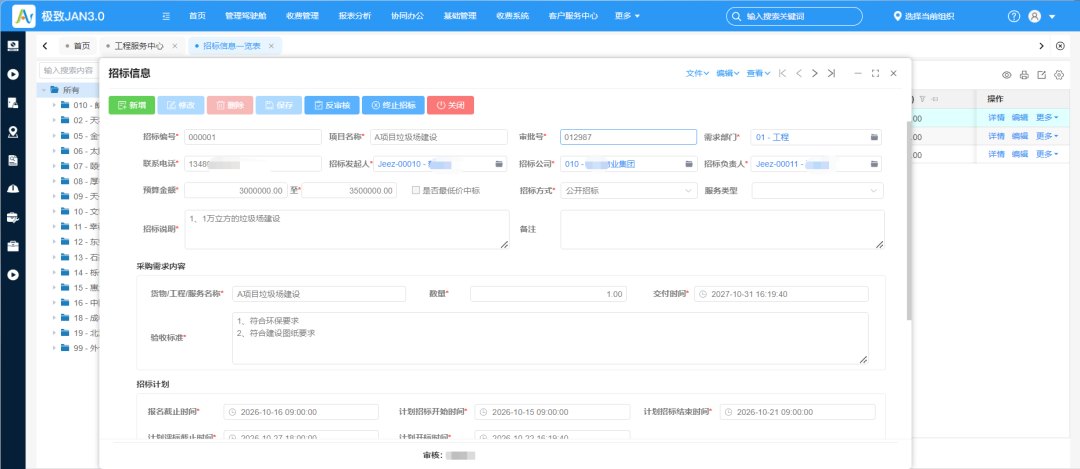Go to next record arrow icon
Viewport: 1080px width, 469px height.
click(815, 73)
